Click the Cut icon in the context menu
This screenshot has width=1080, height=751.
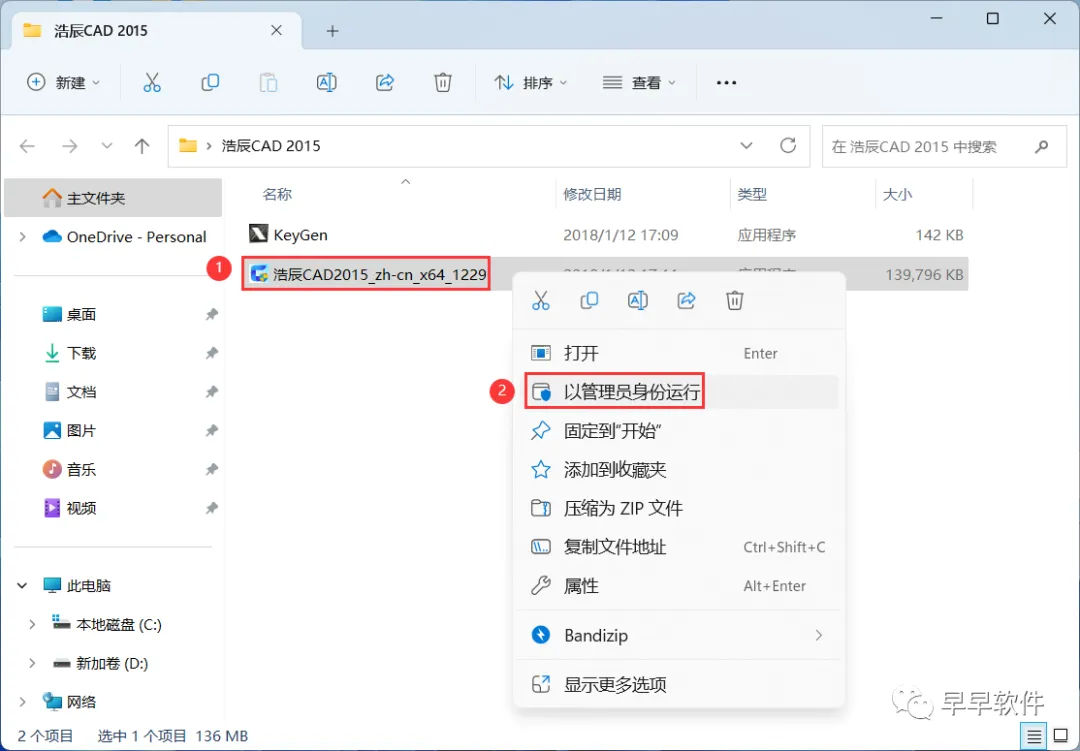(541, 300)
